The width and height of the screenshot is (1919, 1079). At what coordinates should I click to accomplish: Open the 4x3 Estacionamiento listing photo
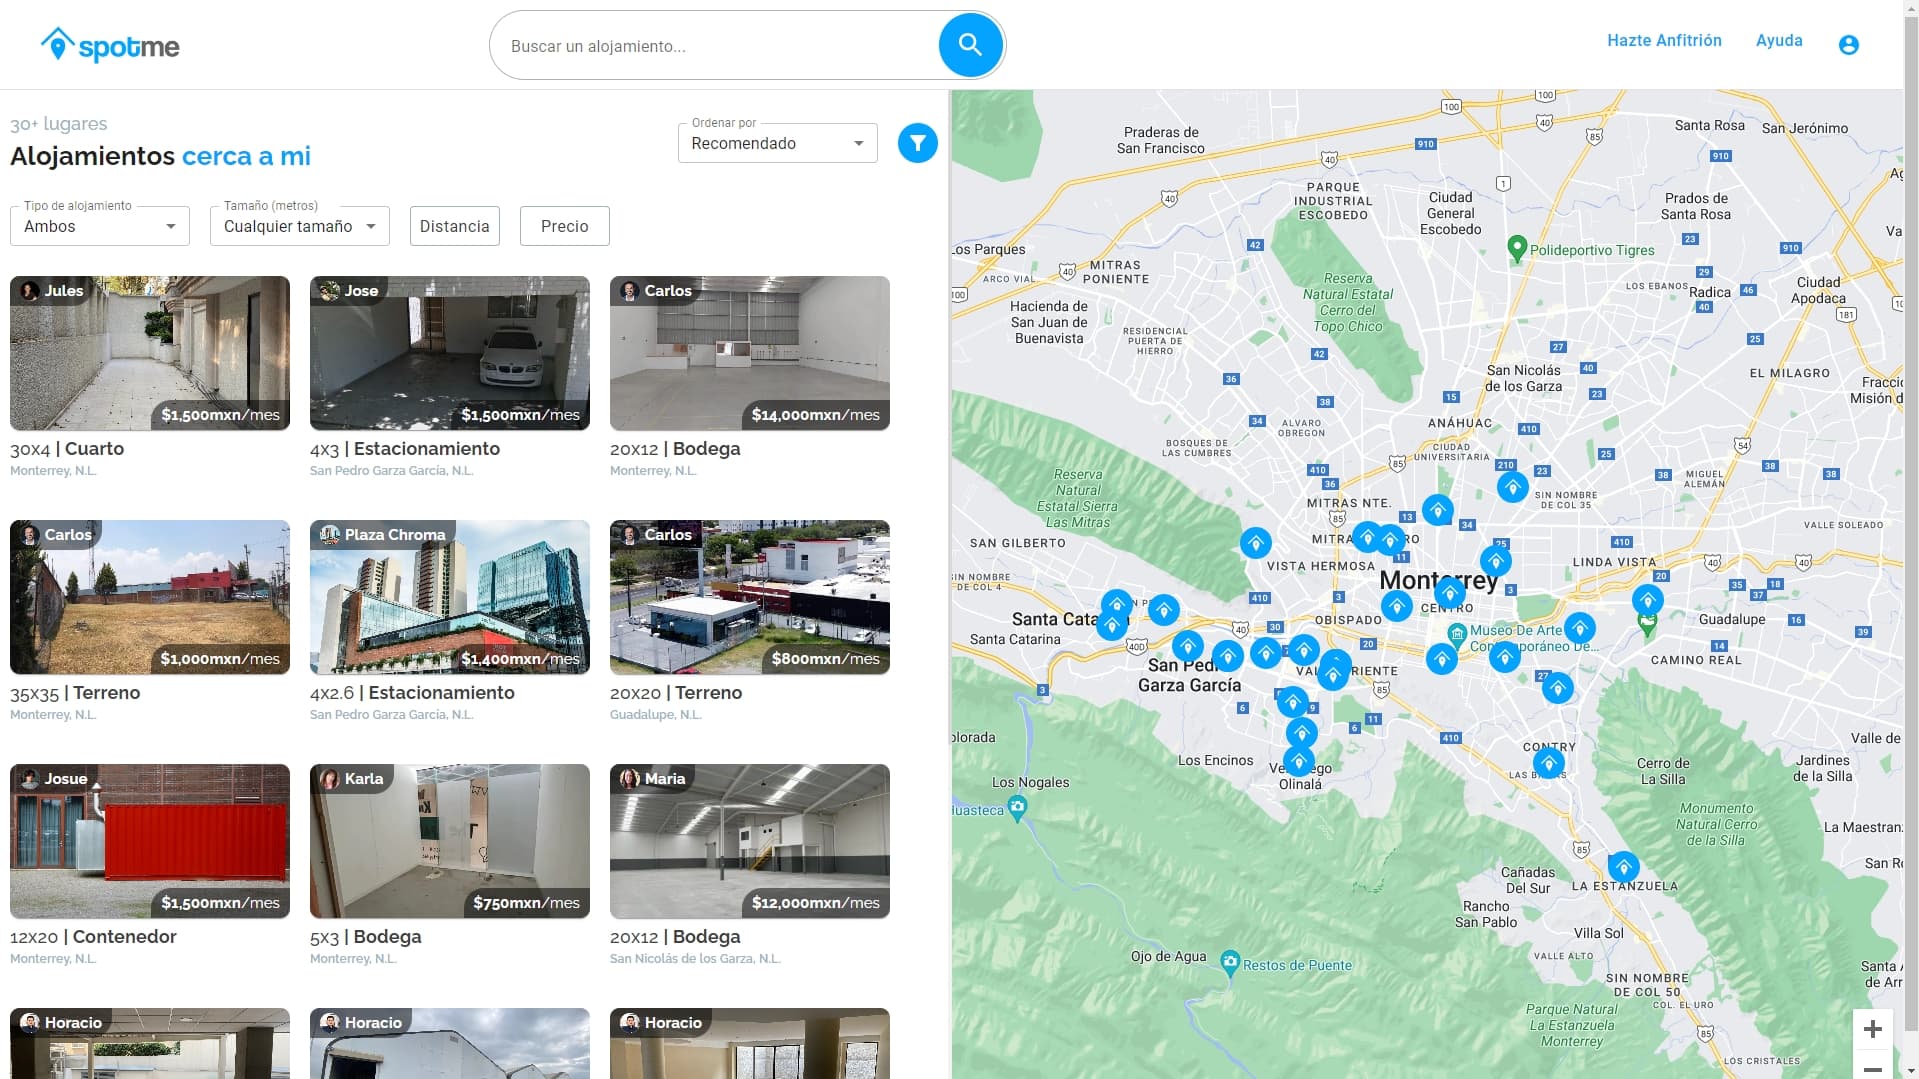pos(450,353)
